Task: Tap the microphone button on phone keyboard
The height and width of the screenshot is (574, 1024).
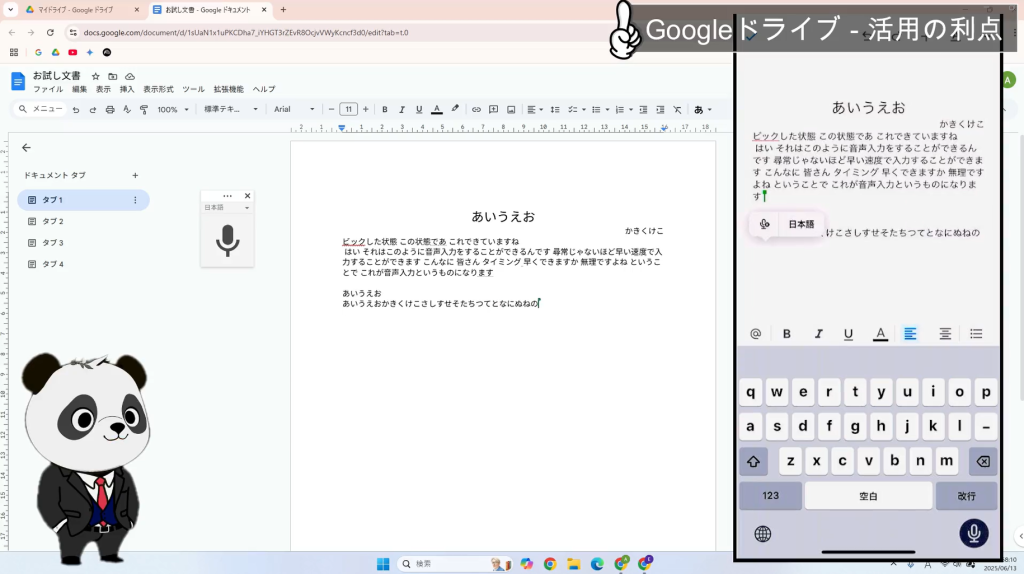Action: pyautogui.click(x=974, y=534)
